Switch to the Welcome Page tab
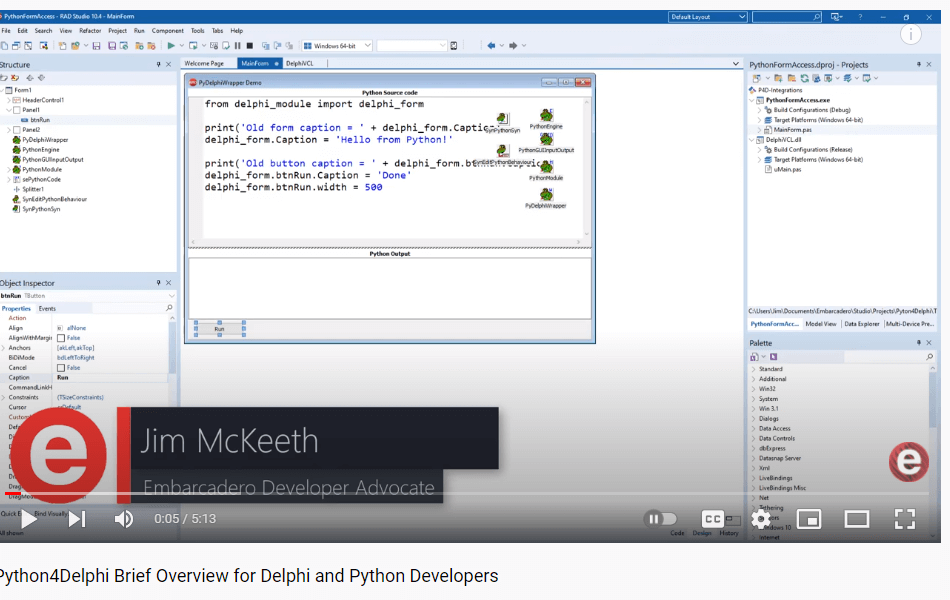Image resolution: width=950 pixels, height=600 pixels. tap(204, 63)
